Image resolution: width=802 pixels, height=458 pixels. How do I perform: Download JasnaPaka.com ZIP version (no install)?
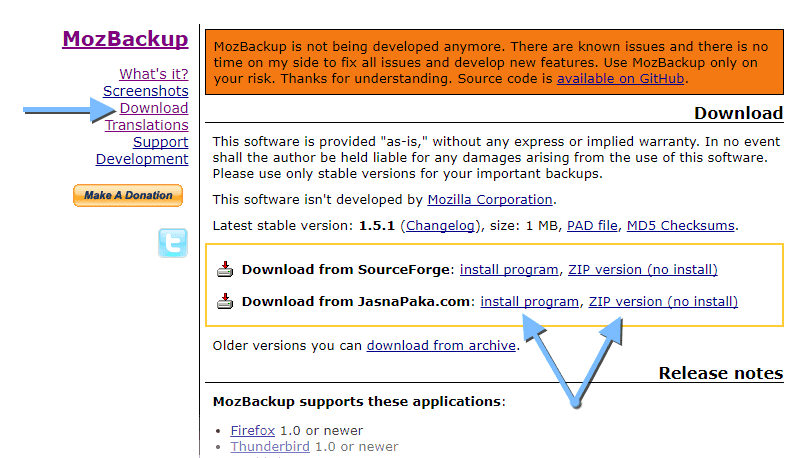tap(663, 302)
